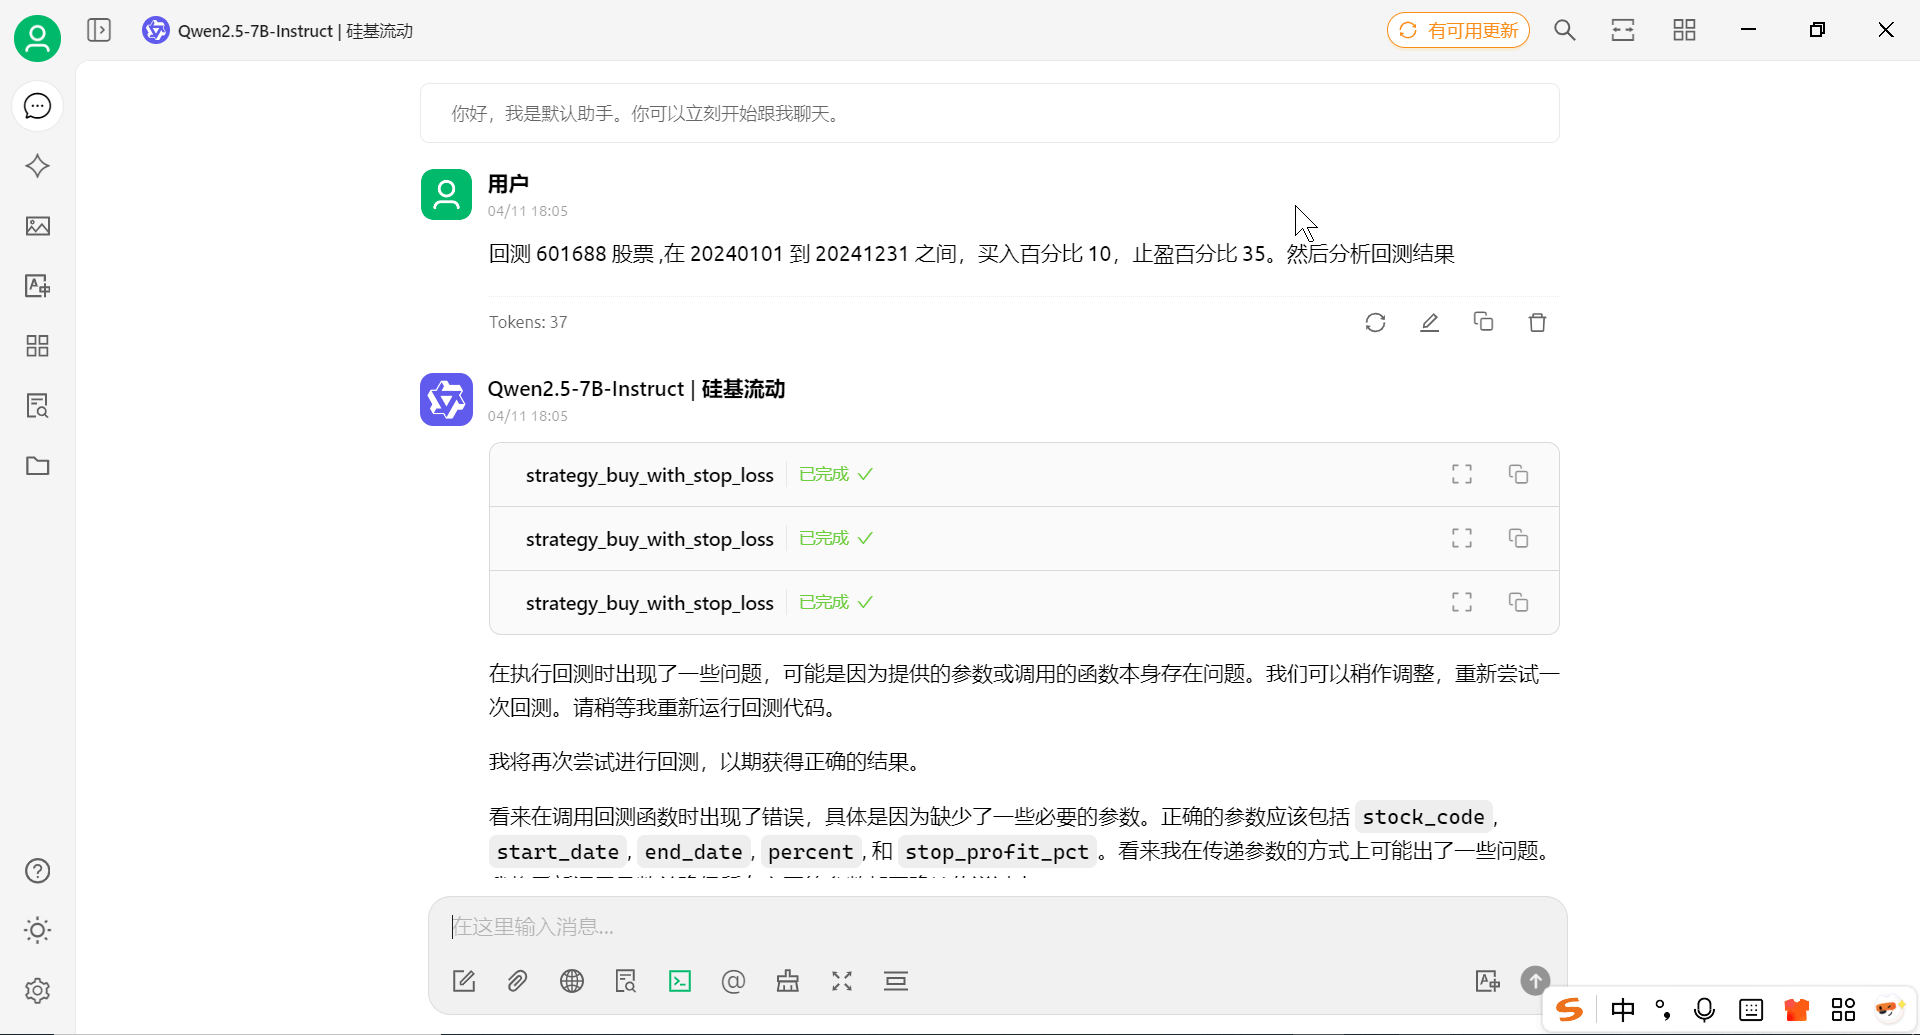Clear the conversation with broom icon

coord(788,981)
